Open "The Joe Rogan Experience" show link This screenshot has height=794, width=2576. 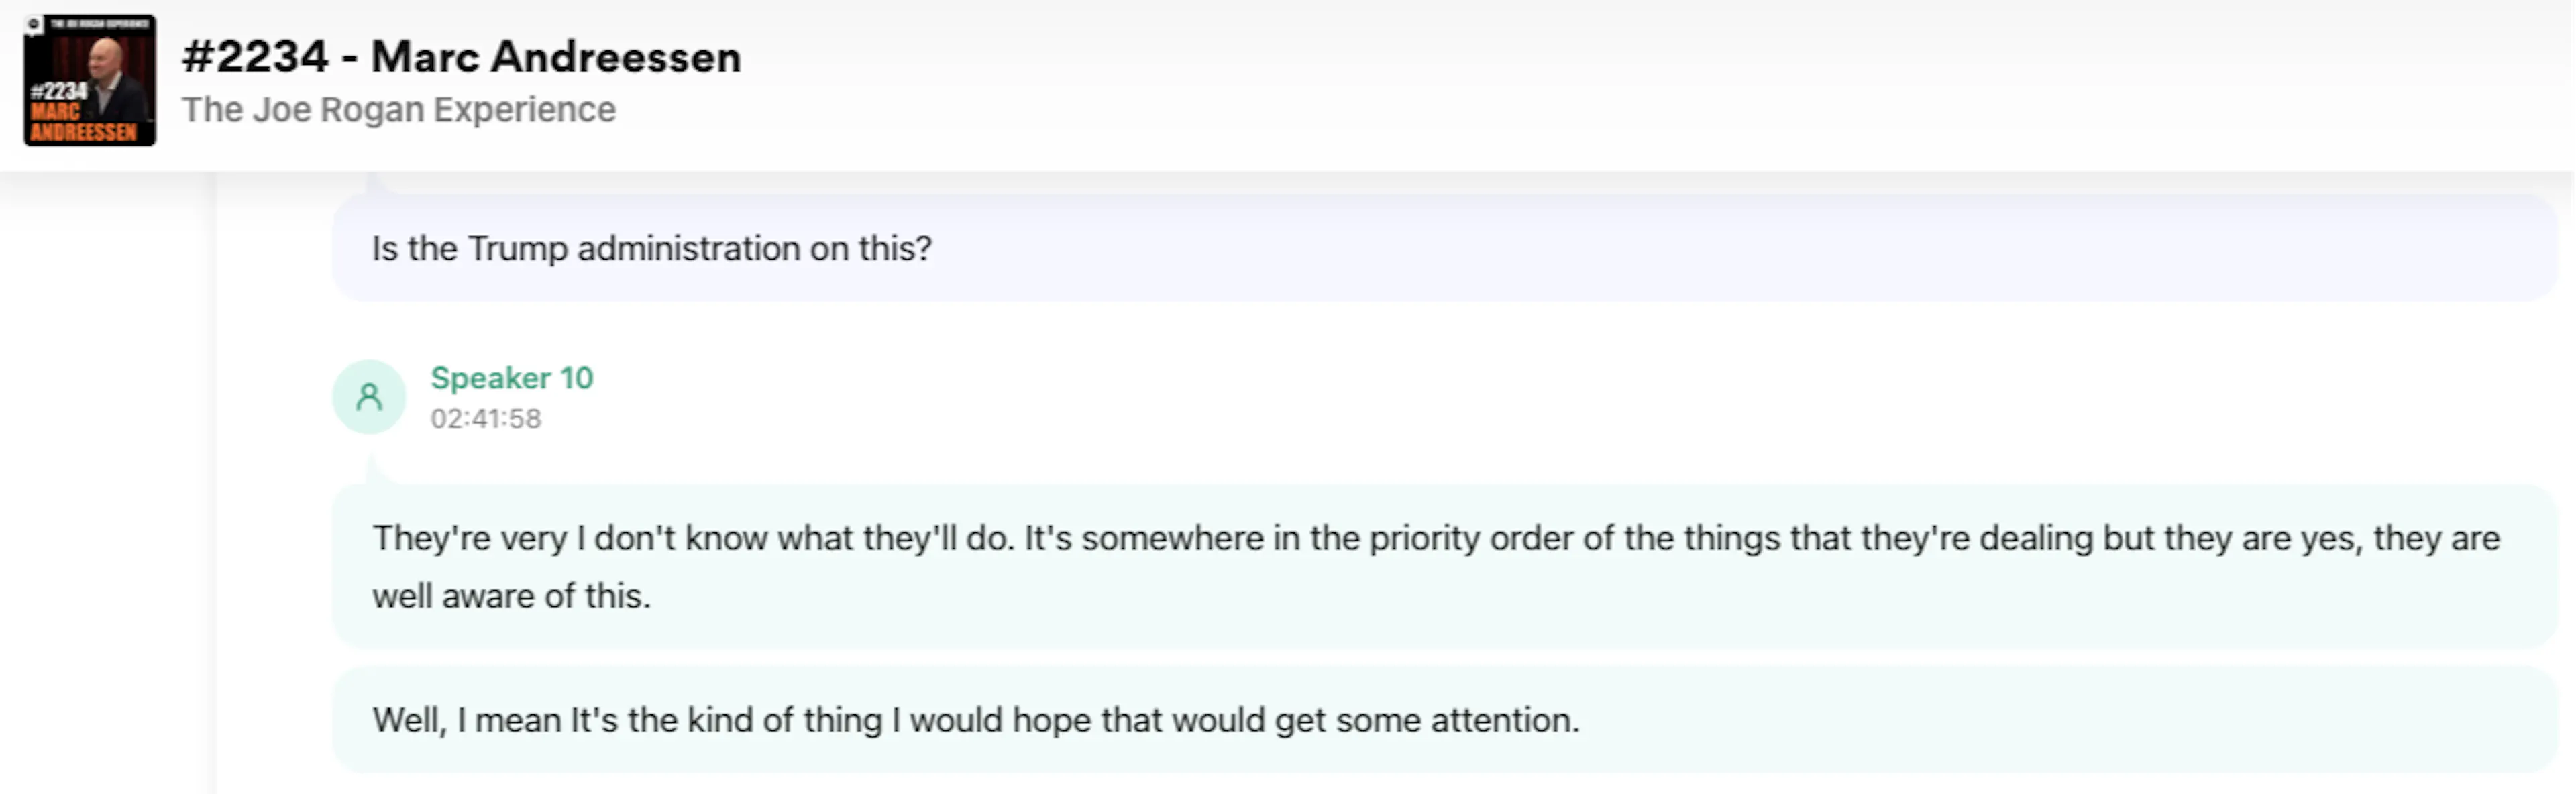tap(398, 109)
